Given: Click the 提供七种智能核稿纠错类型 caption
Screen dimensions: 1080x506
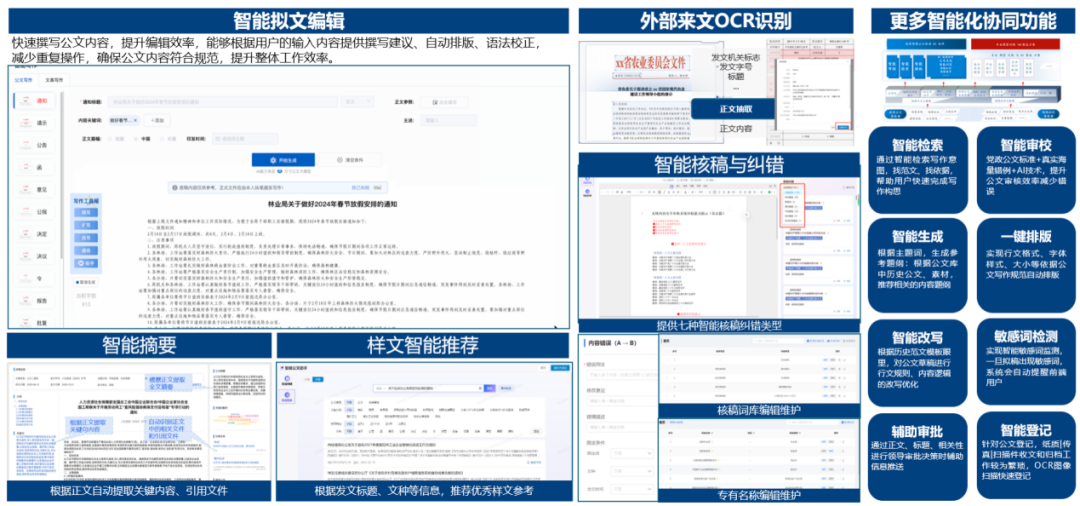Looking at the screenshot, I should (x=719, y=326).
